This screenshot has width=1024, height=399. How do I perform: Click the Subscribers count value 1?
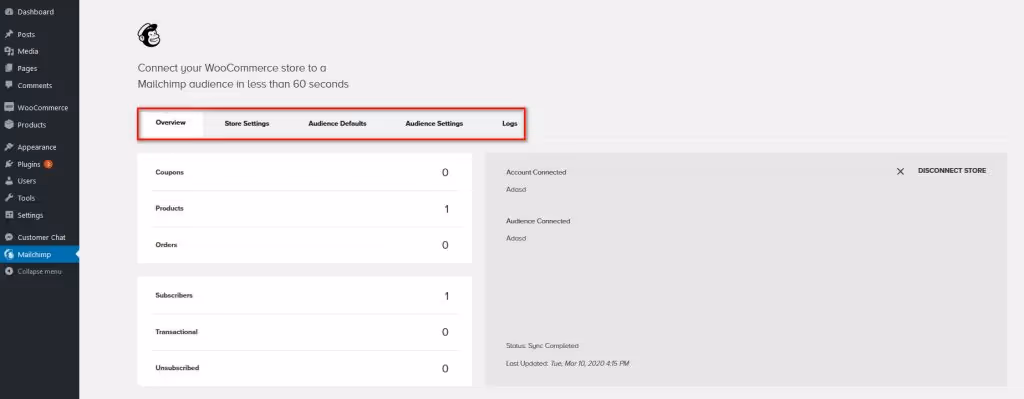(447, 296)
